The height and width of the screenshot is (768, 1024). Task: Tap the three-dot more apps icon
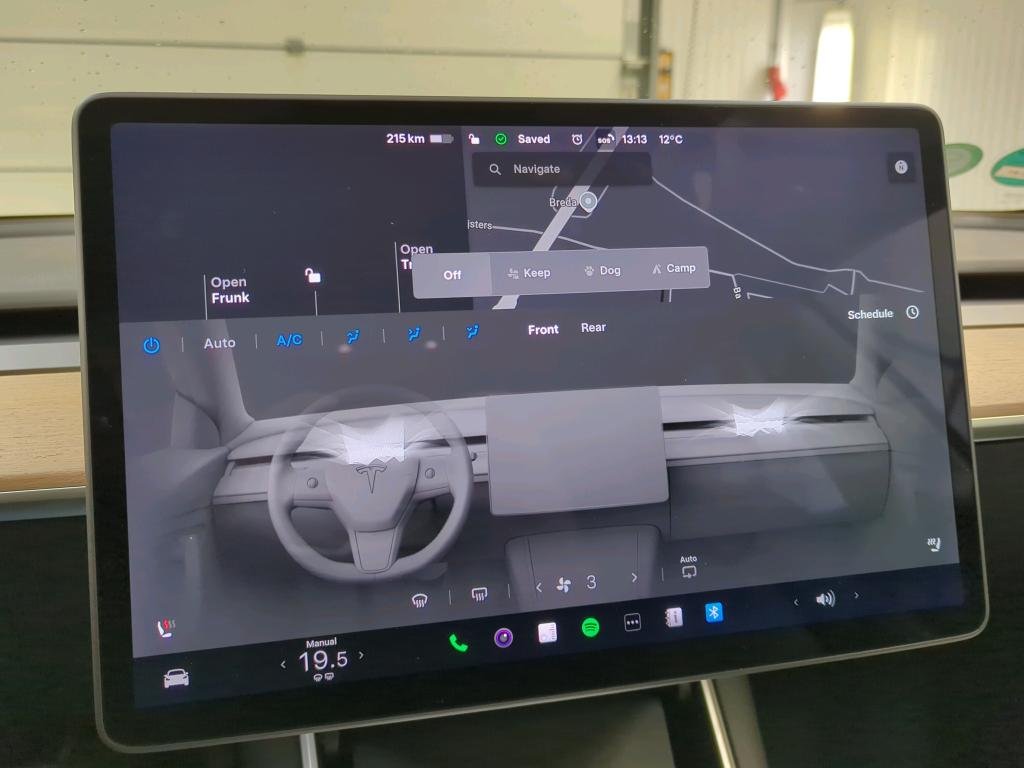pos(632,622)
